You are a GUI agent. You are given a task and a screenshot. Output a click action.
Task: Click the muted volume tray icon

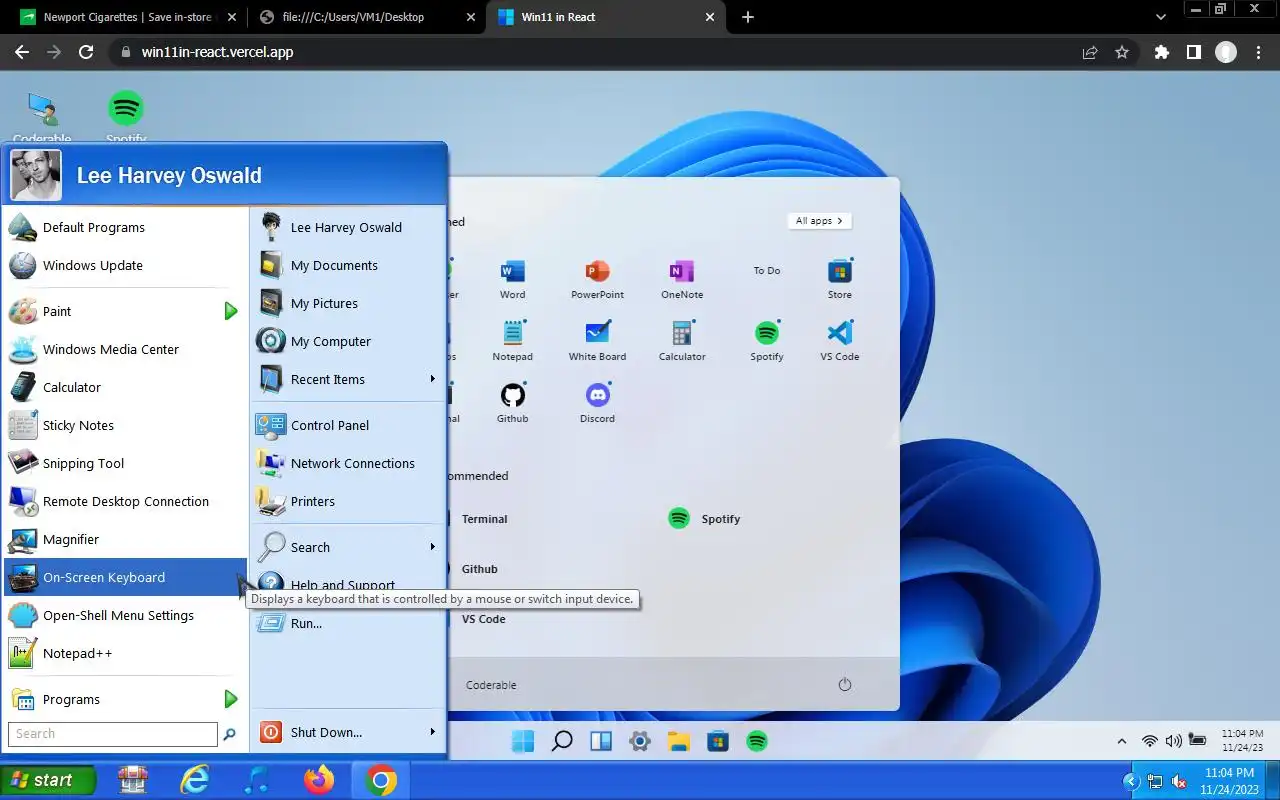(1179, 781)
